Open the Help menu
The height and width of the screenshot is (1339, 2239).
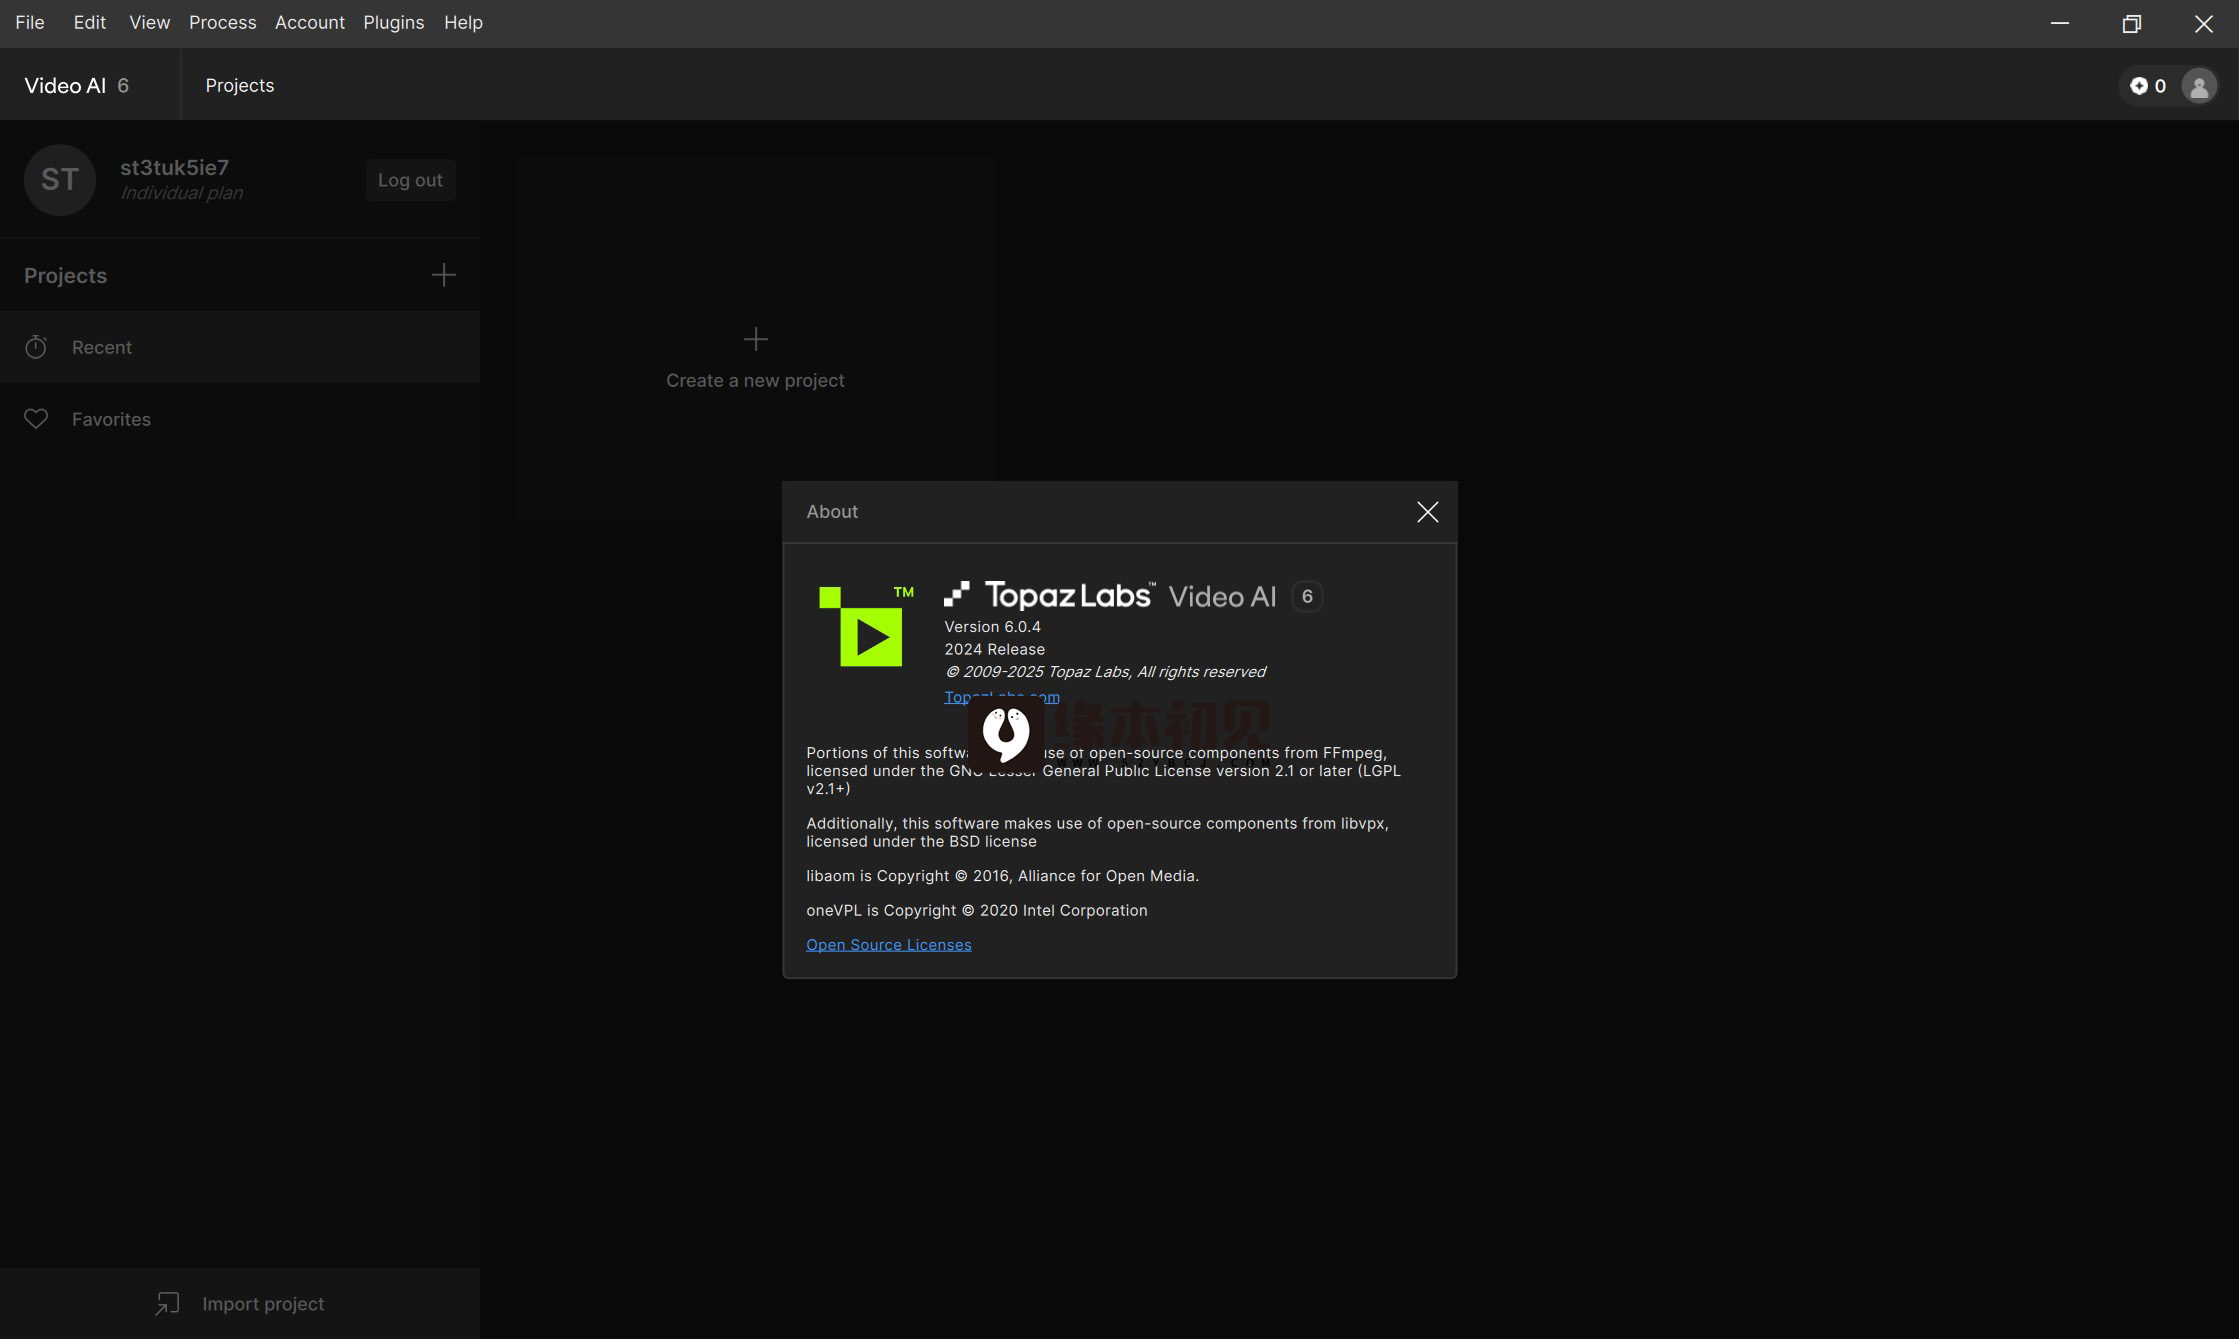point(463,22)
